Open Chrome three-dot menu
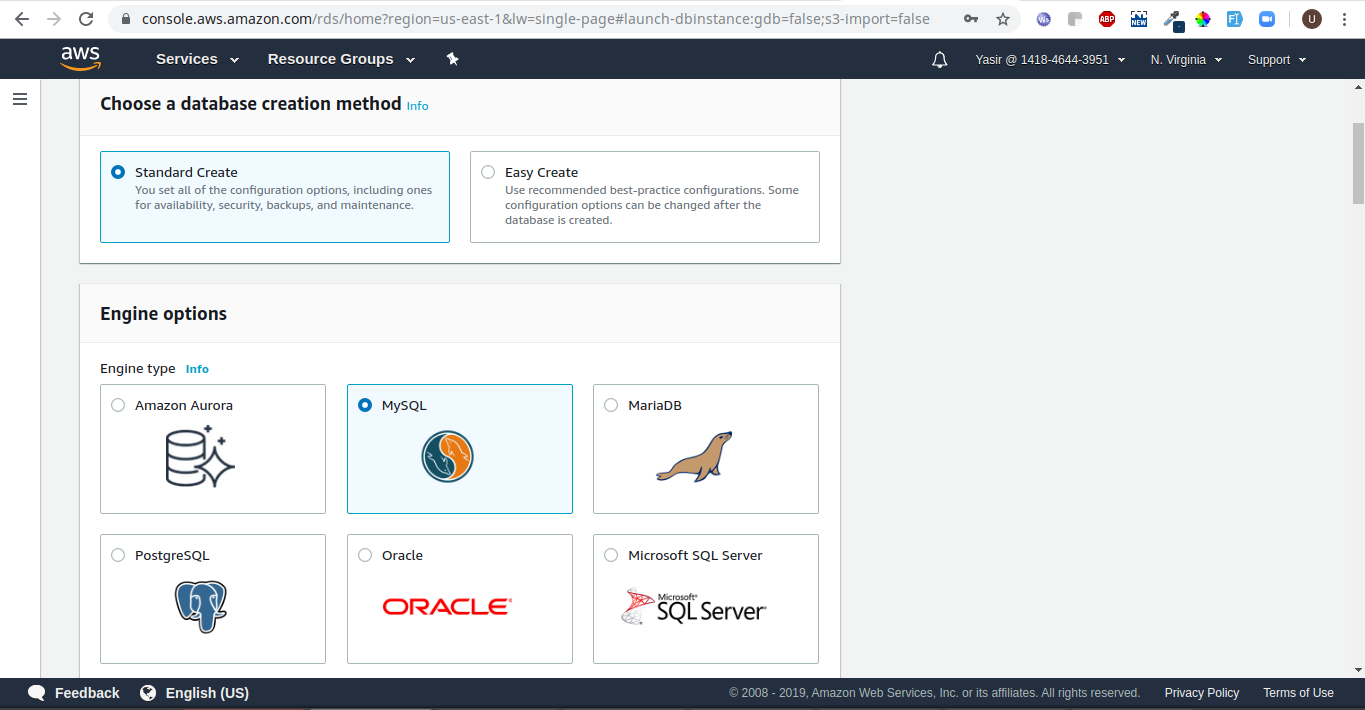The height and width of the screenshot is (710, 1365). (1345, 19)
